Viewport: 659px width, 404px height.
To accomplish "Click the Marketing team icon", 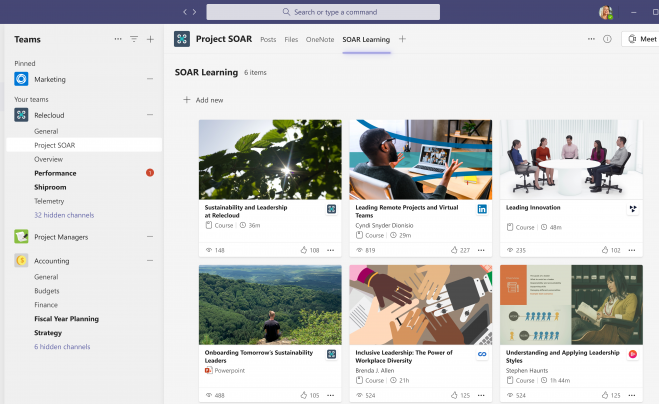I will click(x=21, y=79).
